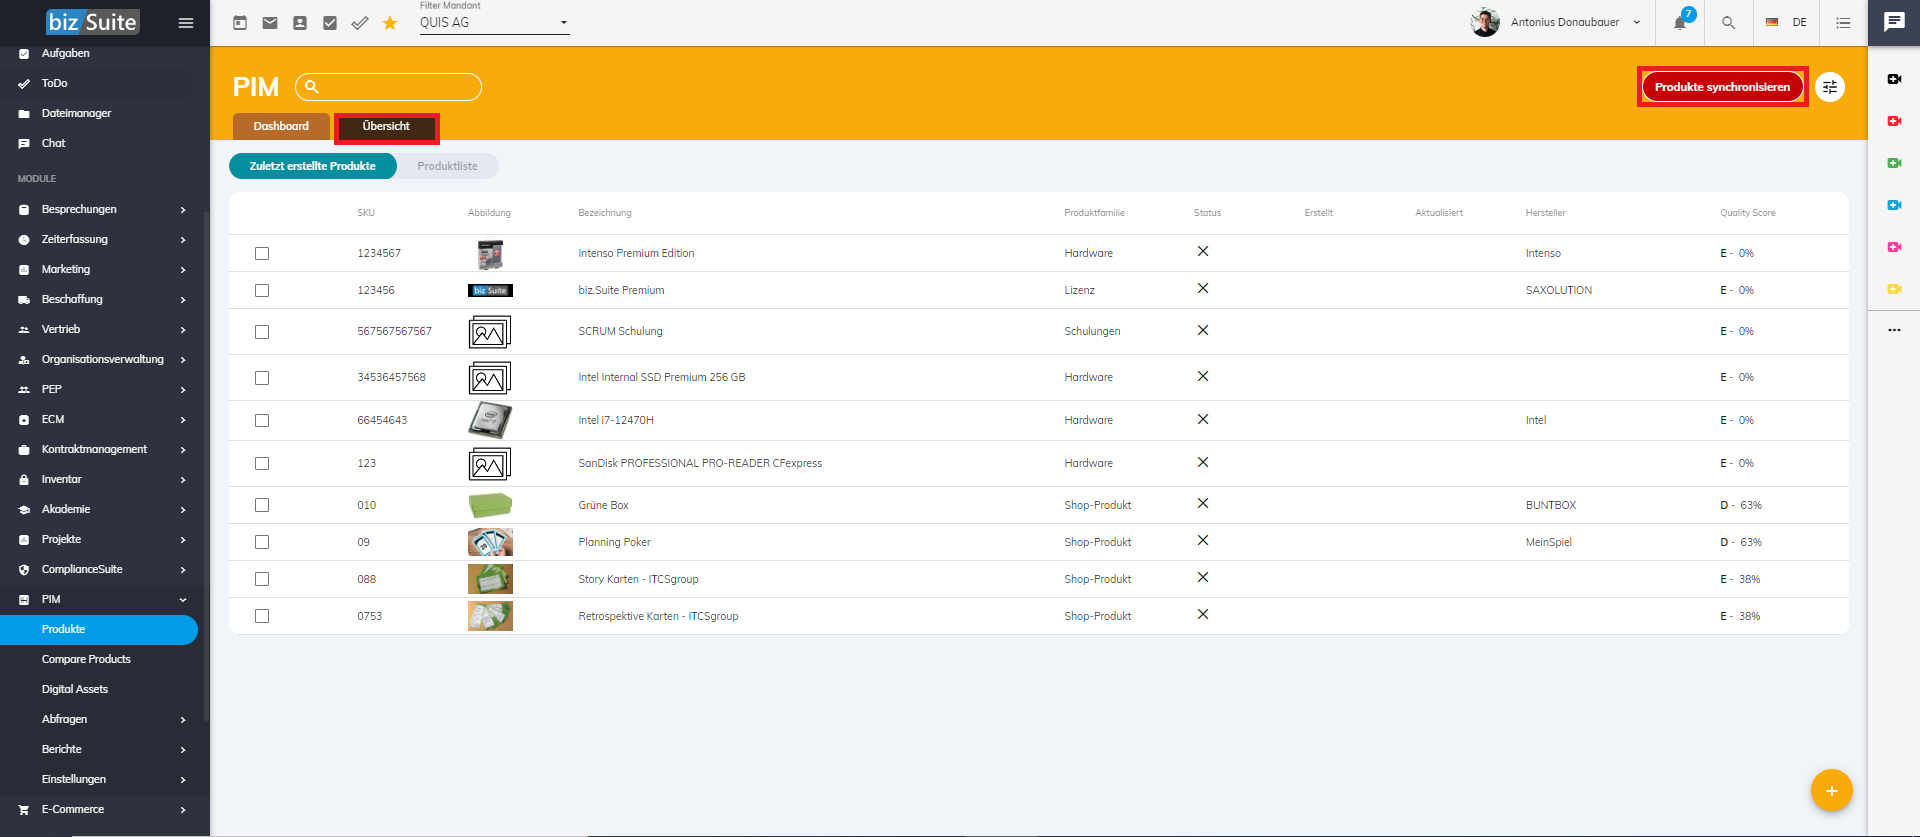Tick checkbox for Intel I7-12470H row
This screenshot has height=837, width=1920.
coord(262,421)
